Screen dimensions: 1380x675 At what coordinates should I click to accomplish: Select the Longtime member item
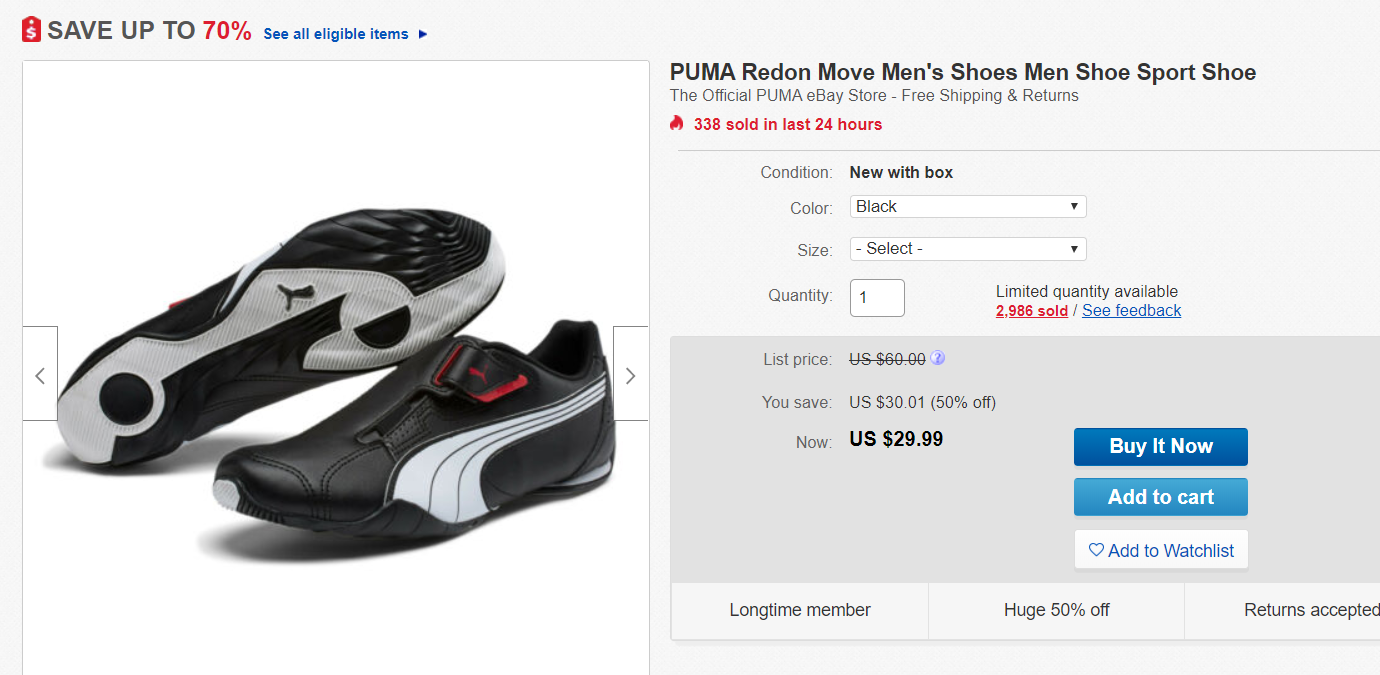[x=800, y=610]
